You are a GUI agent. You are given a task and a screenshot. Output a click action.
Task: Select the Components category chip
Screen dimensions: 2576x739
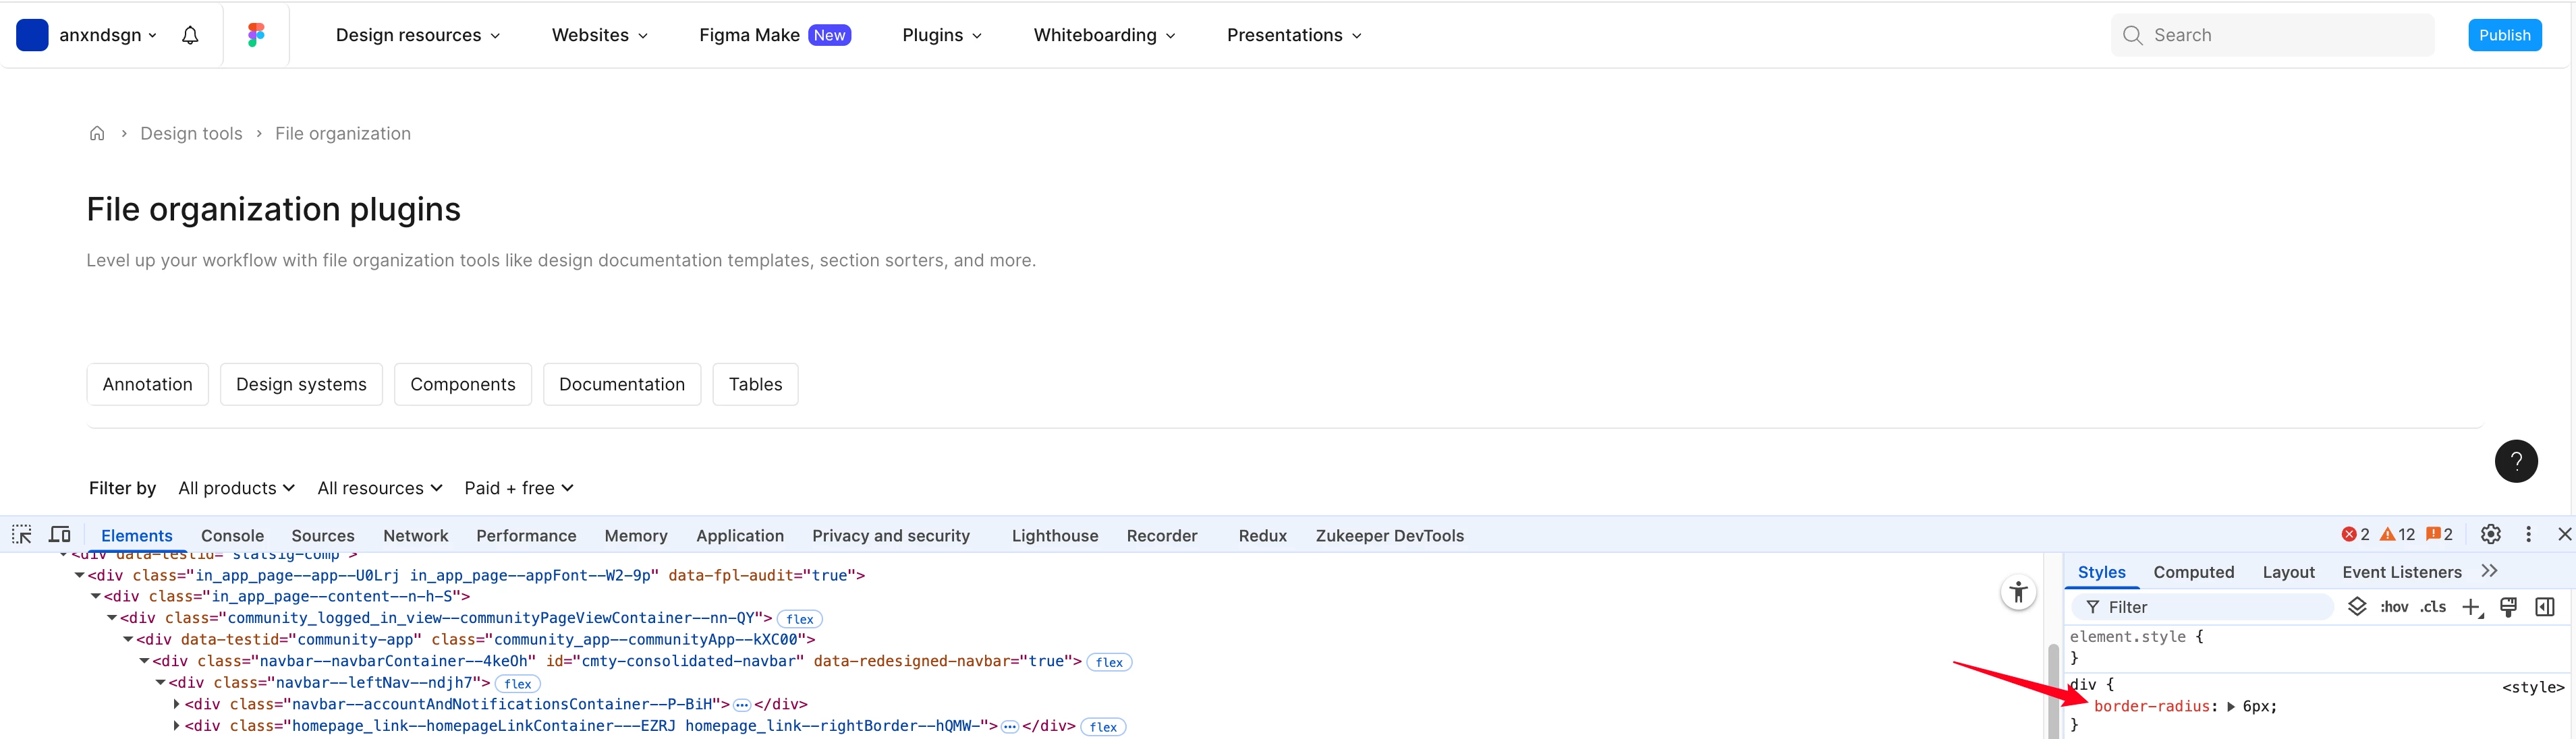pyautogui.click(x=463, y=384)
